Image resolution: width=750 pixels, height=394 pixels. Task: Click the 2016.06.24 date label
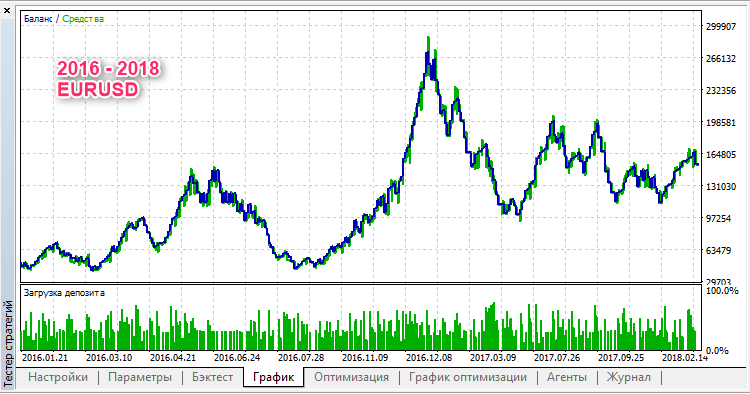coord(237,358)
